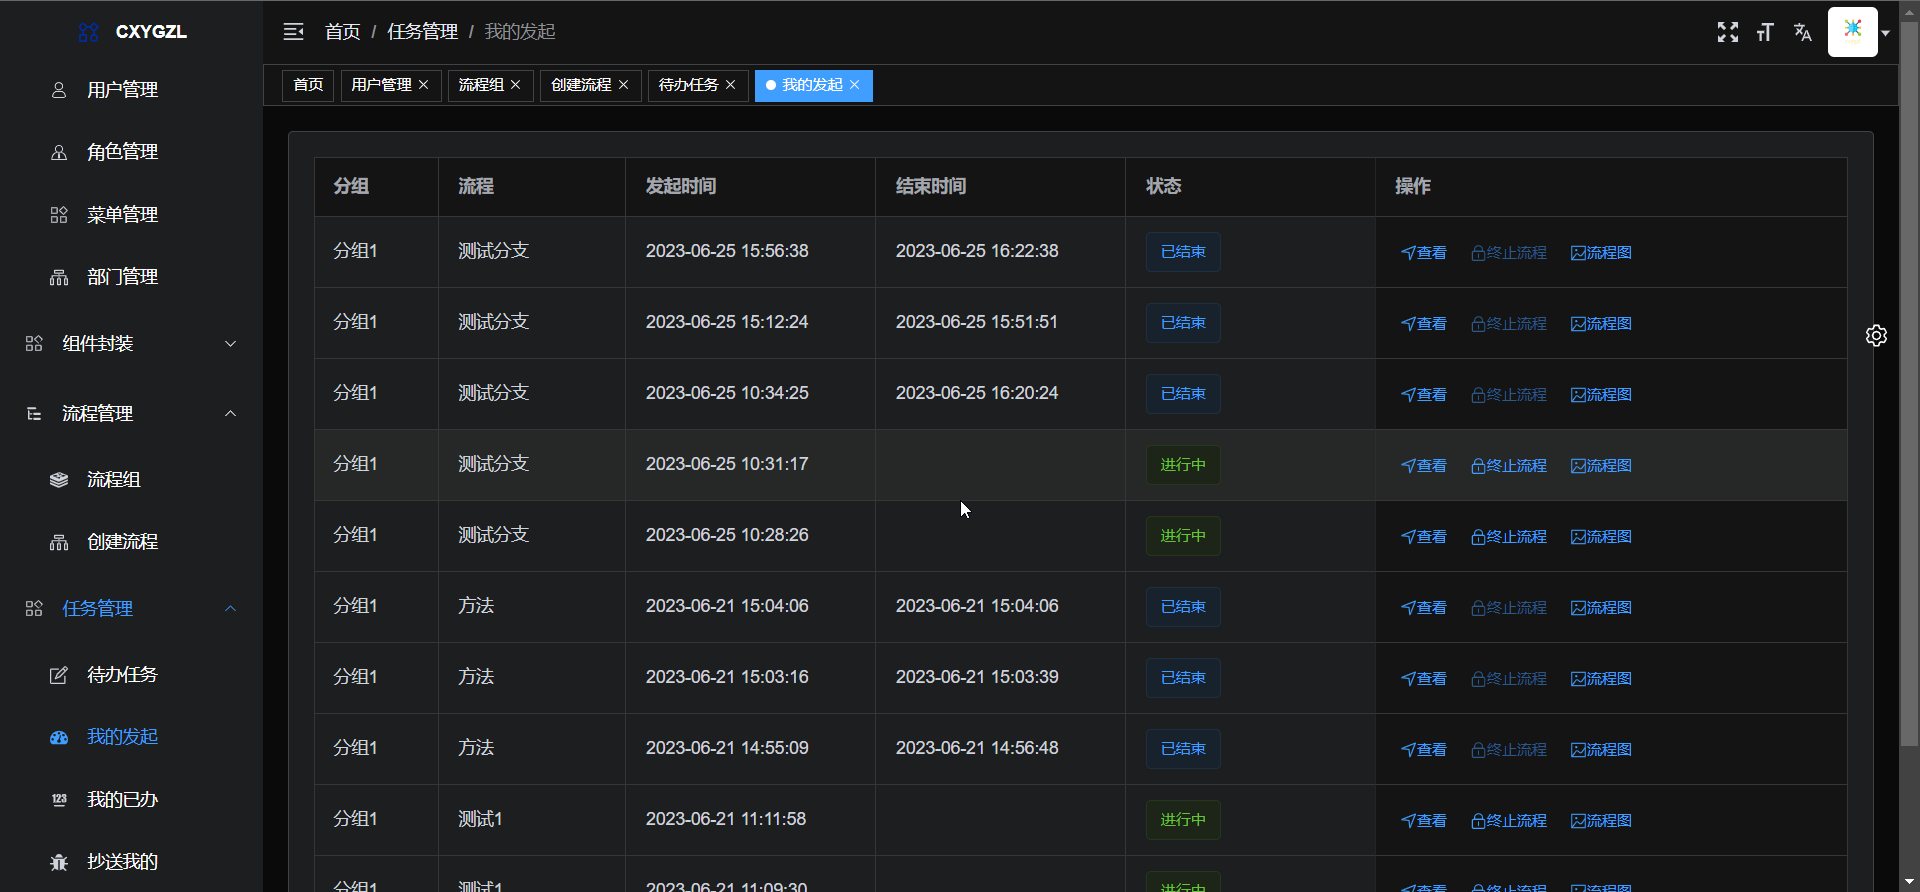Viewport: 1920px width, 892px height.
Task: Open the settings gear on right edge
Action: pos(1876,336)
